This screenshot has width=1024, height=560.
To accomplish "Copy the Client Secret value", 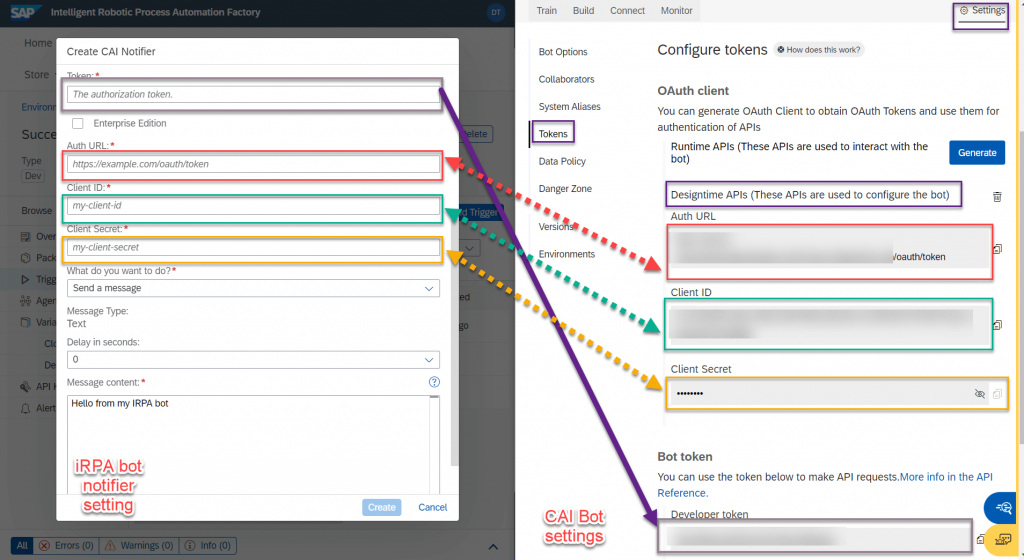I will coord(997,394).
